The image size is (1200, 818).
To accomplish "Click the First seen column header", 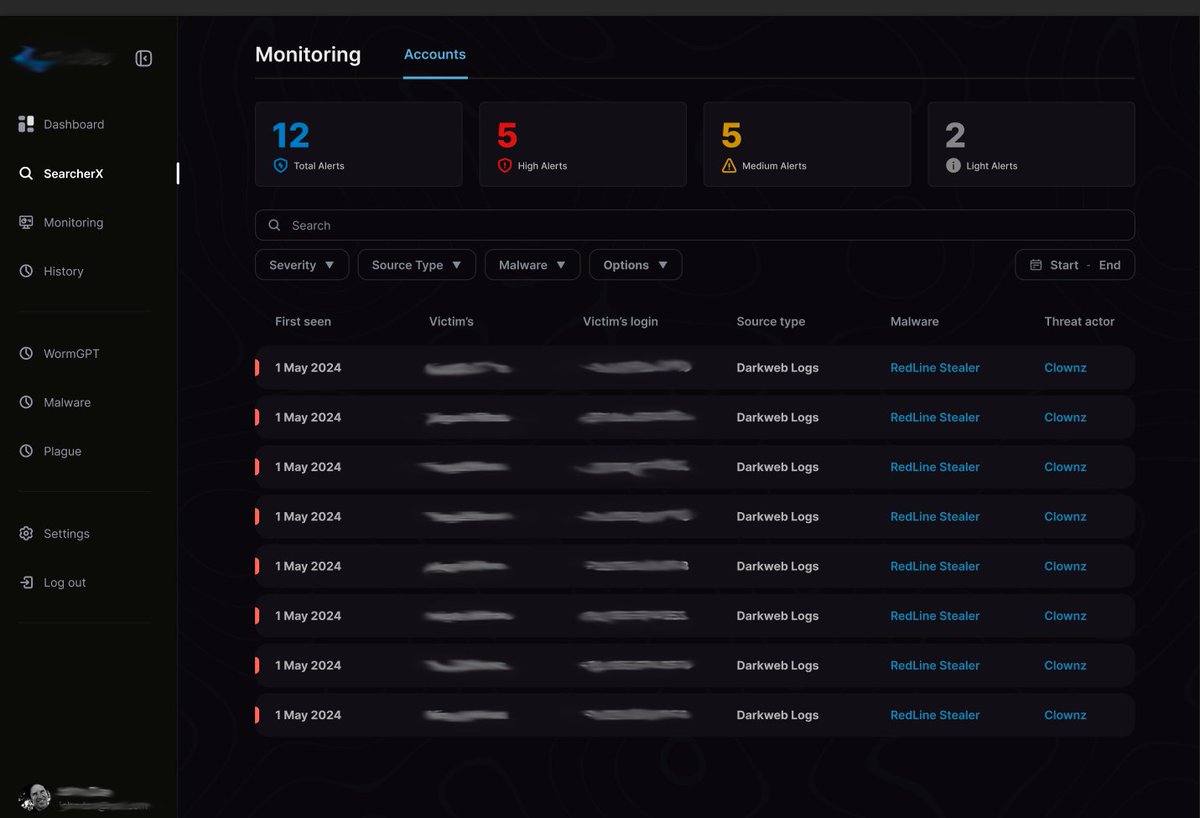I will point(303,321).
